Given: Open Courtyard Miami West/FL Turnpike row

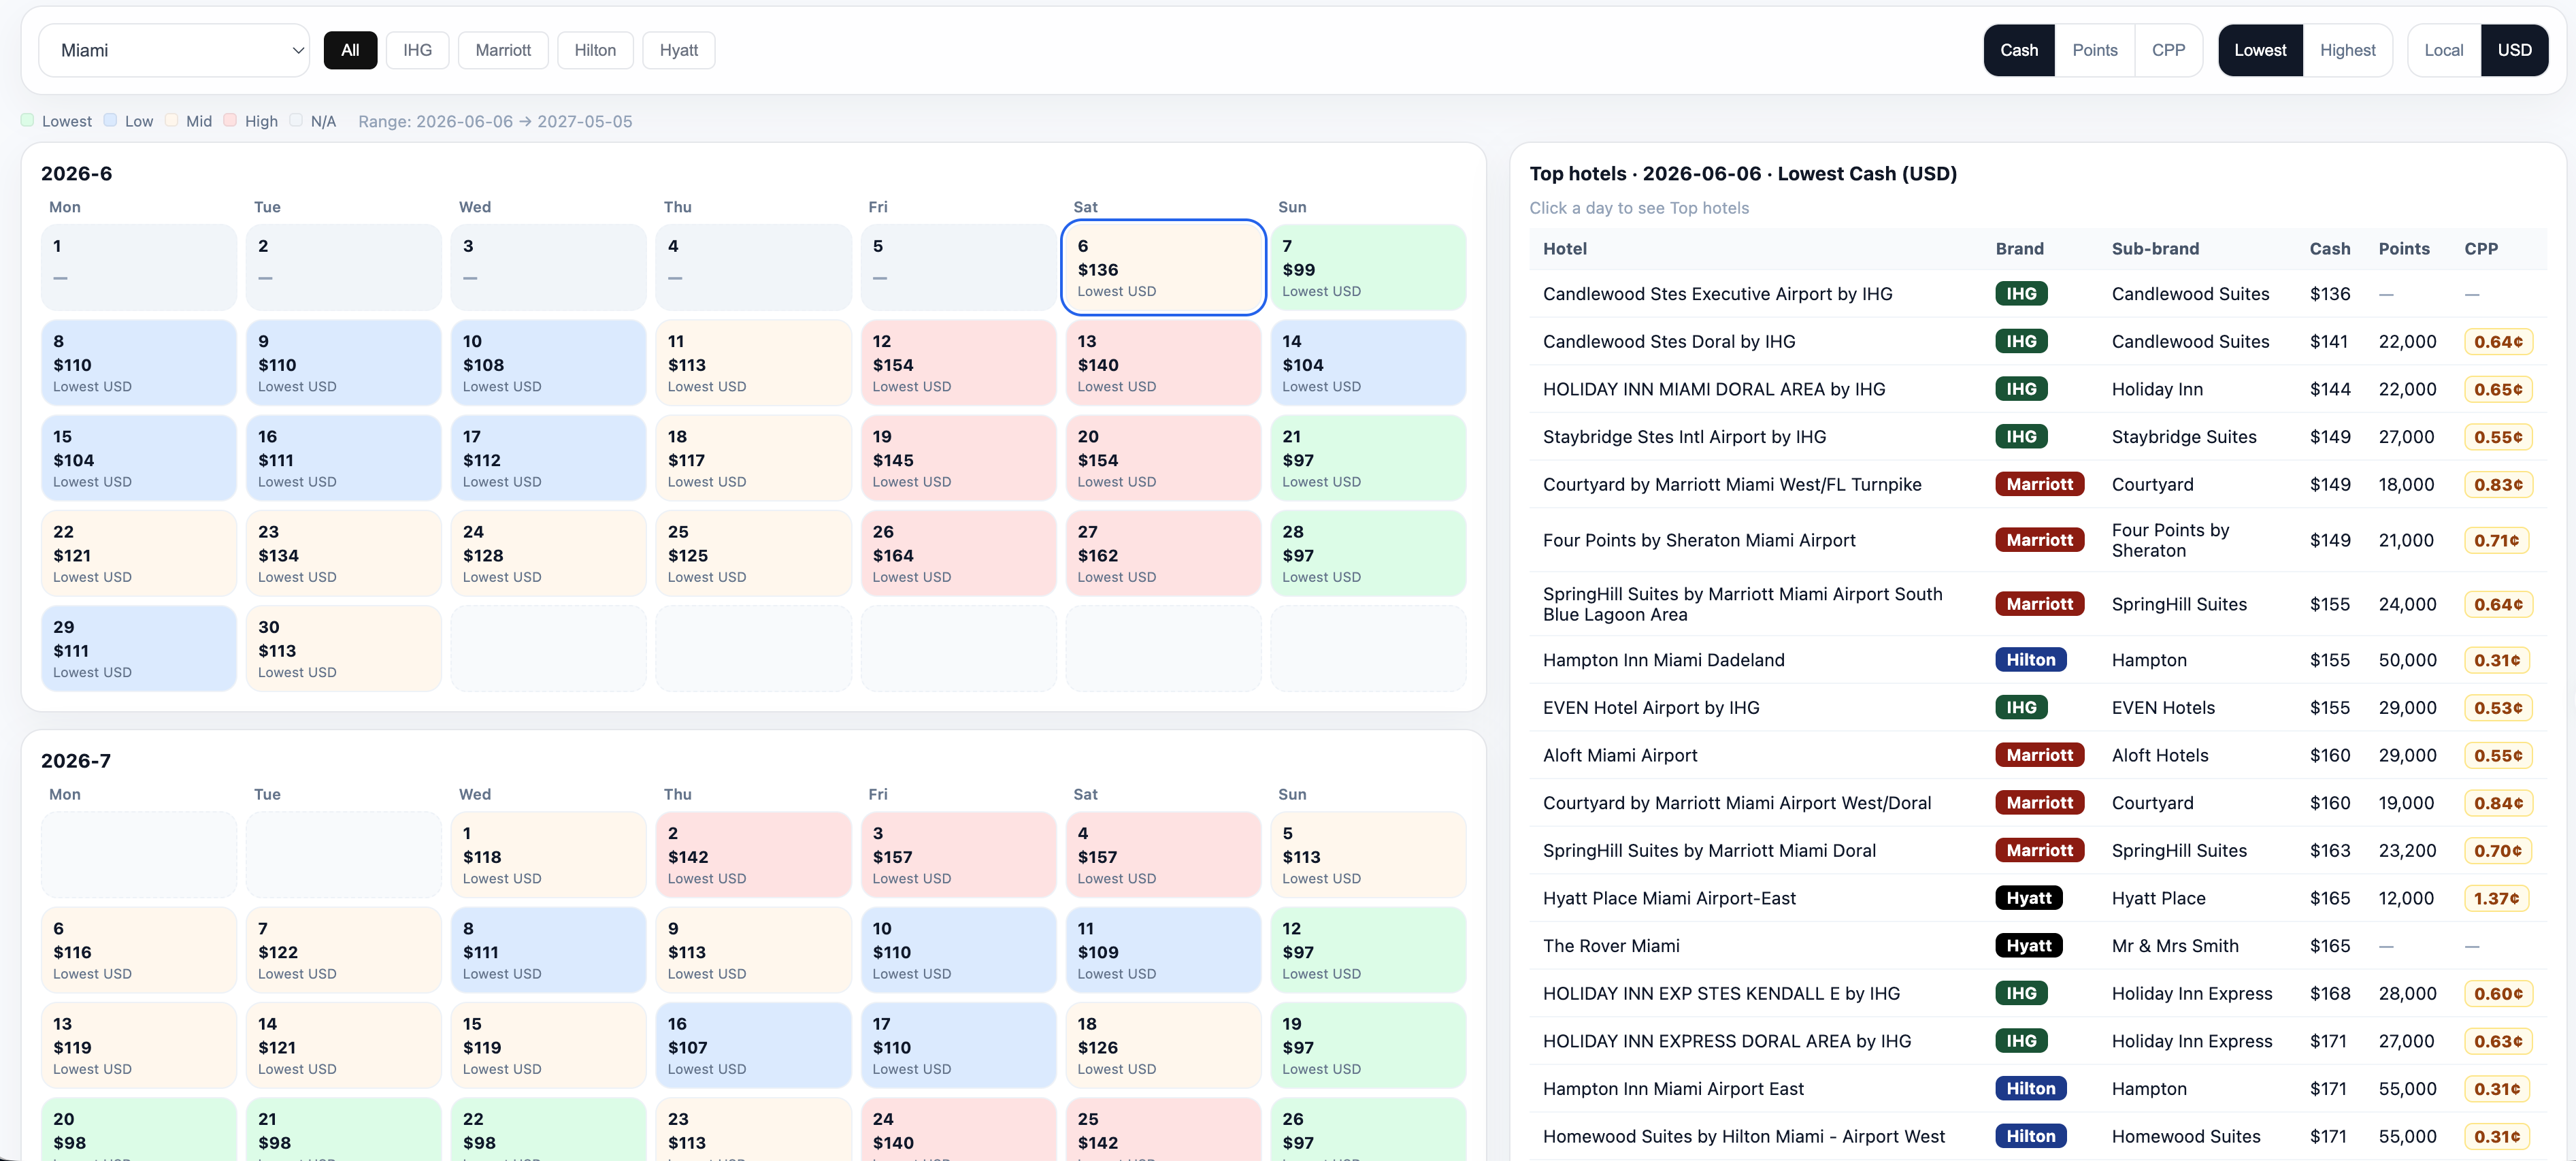Looking at the screenshot, I should click(2038, 484).
